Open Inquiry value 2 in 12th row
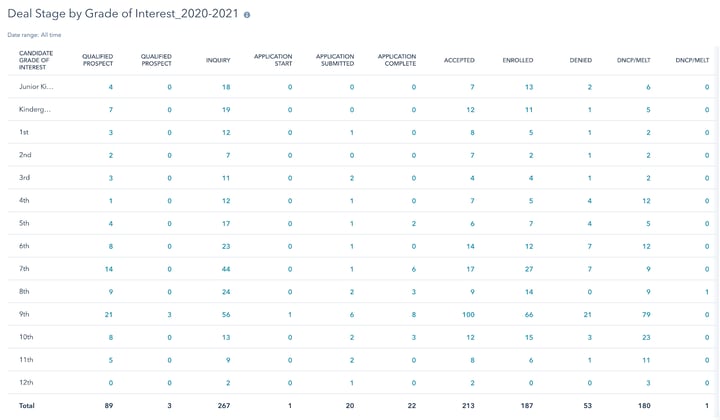 (x=228, y=383)
